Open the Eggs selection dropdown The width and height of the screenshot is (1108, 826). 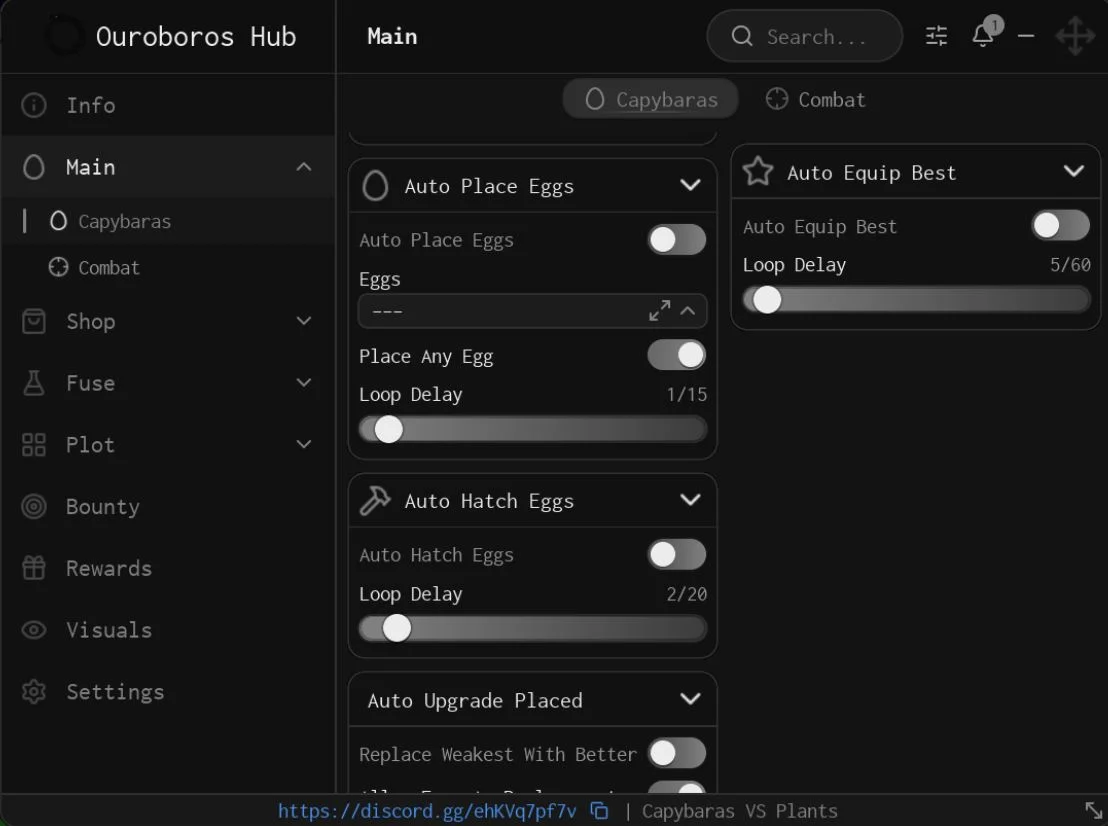pos(533,311)
